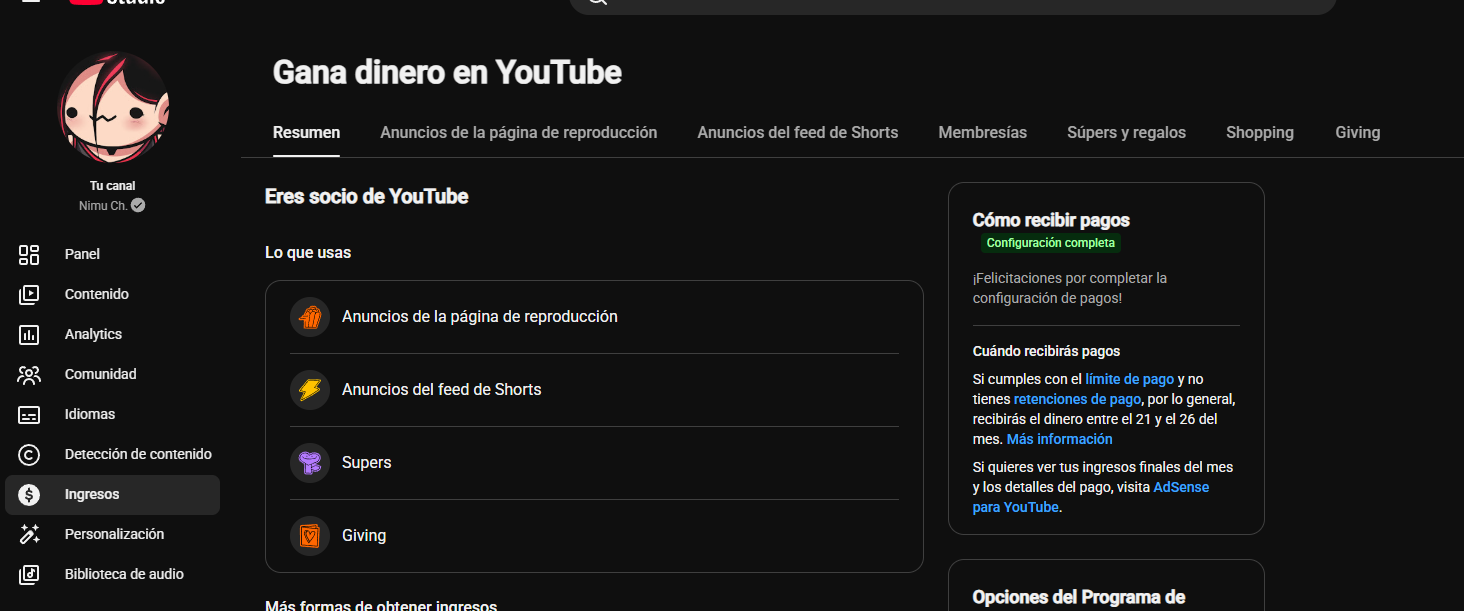Click the 'Nimu Ch.' channel name
The width and height of the screenshot is (1464, 611).
pos(103,206)
